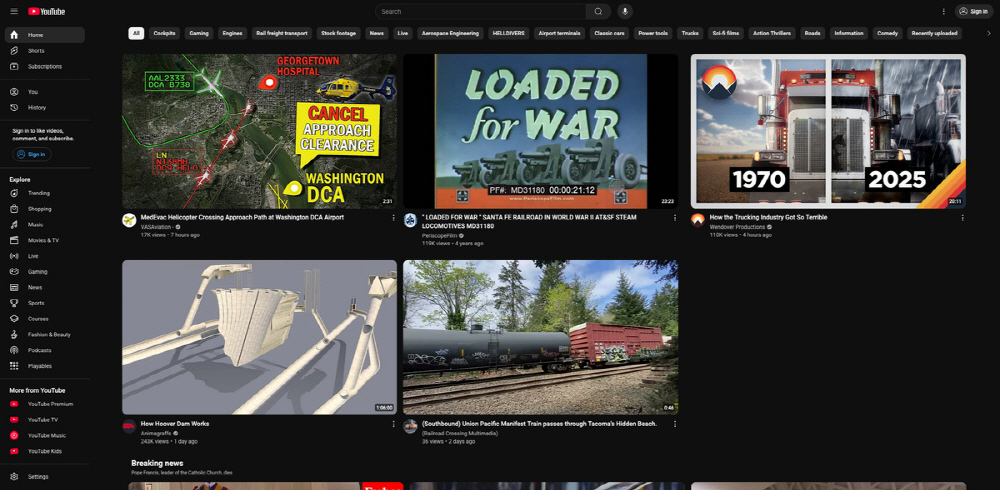Open watch History in sidebar
Screen dimensions: 1000x490
[x=37, y=107]
